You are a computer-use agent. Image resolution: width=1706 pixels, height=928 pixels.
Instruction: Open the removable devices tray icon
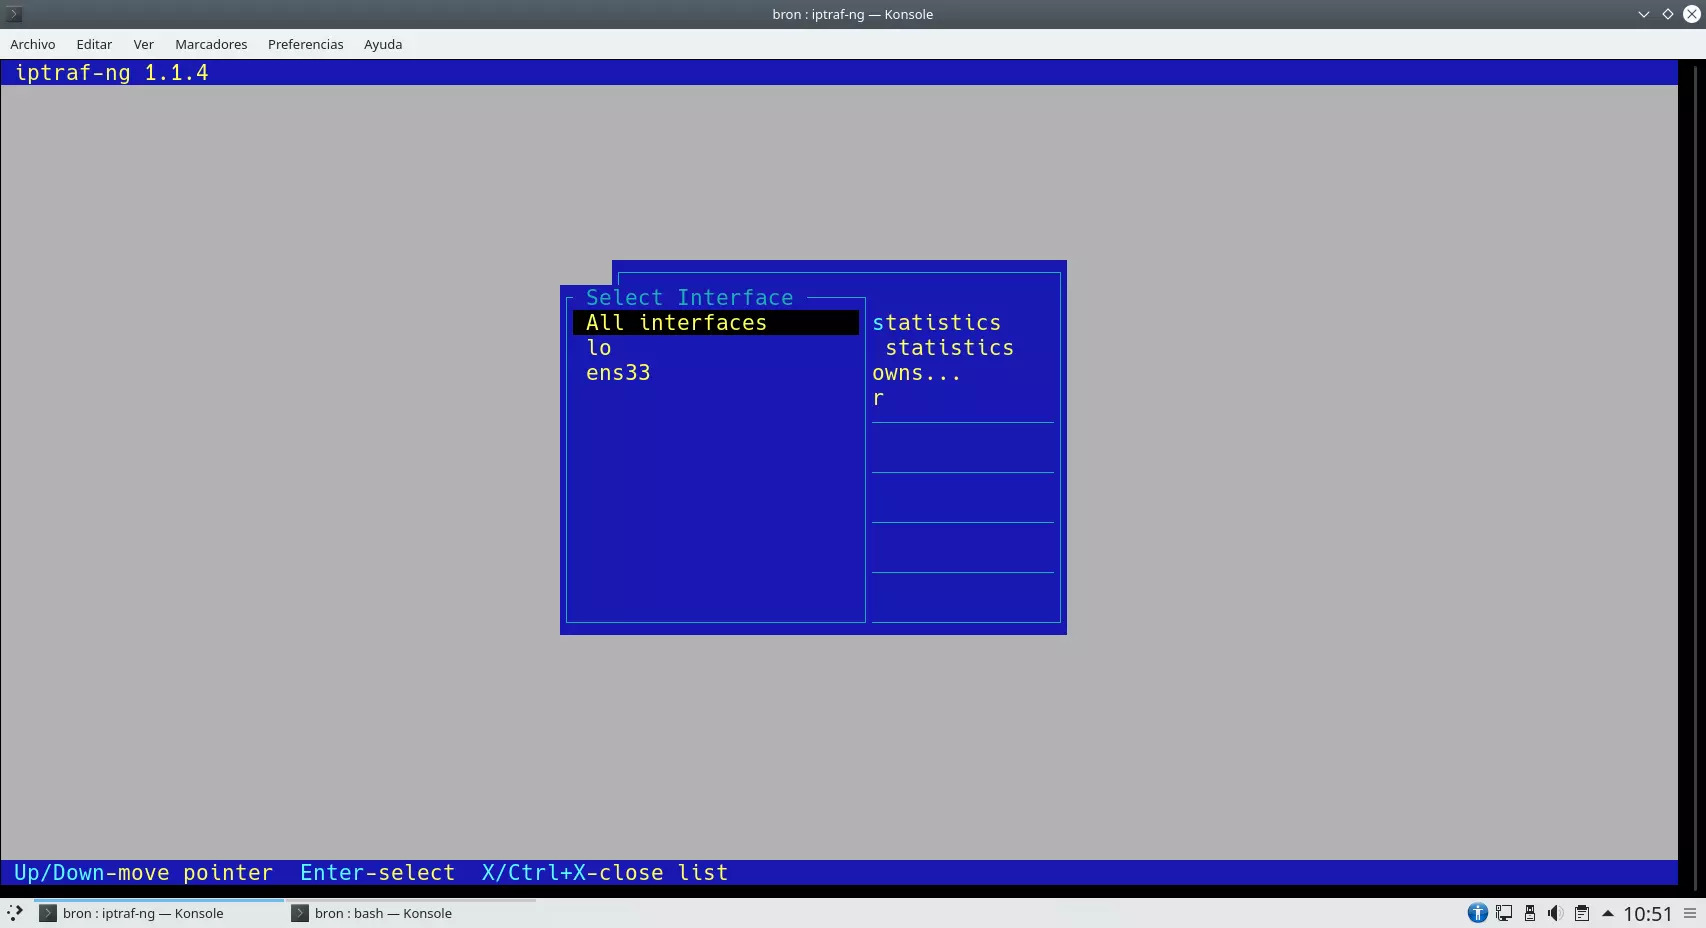pos(1530,913)
